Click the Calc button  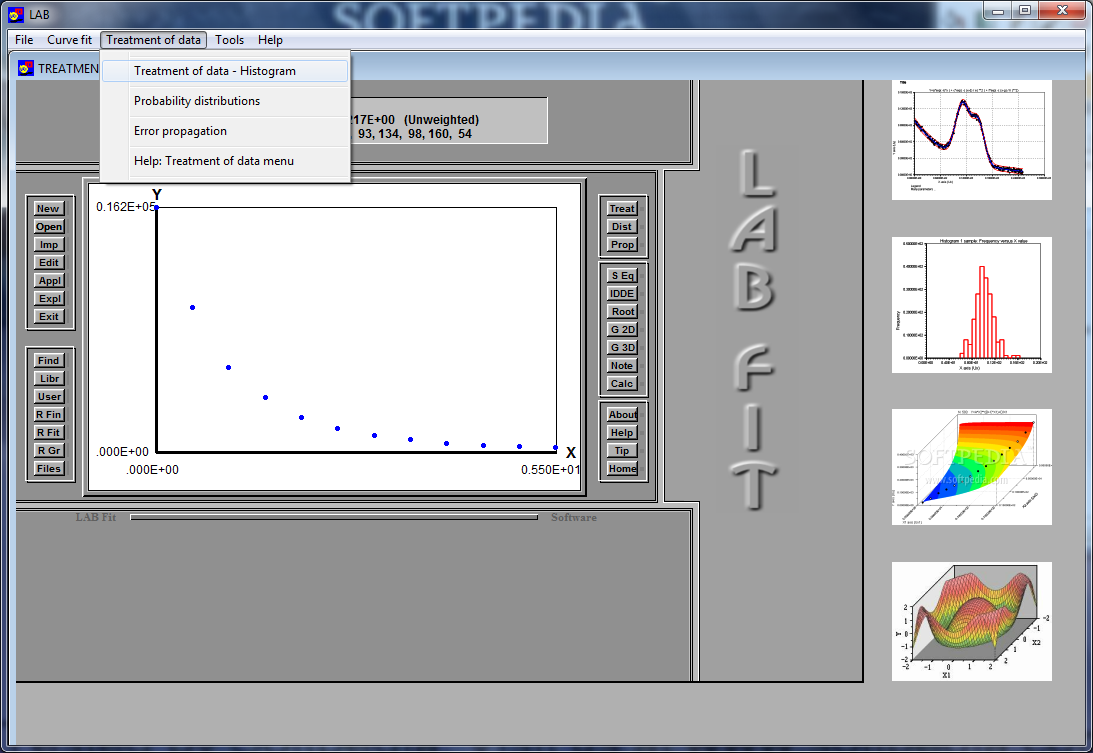[622, 384]
